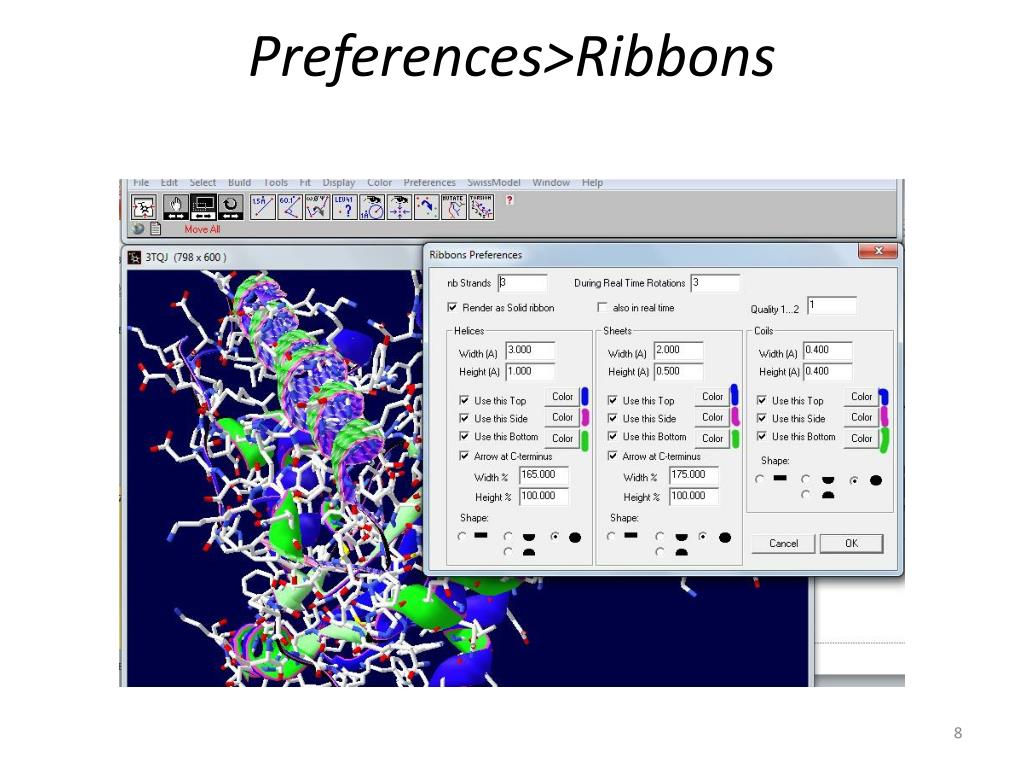Pick the dihedral angle measurement tool
The image size is (1024, 768).
[x=317, y=207]
